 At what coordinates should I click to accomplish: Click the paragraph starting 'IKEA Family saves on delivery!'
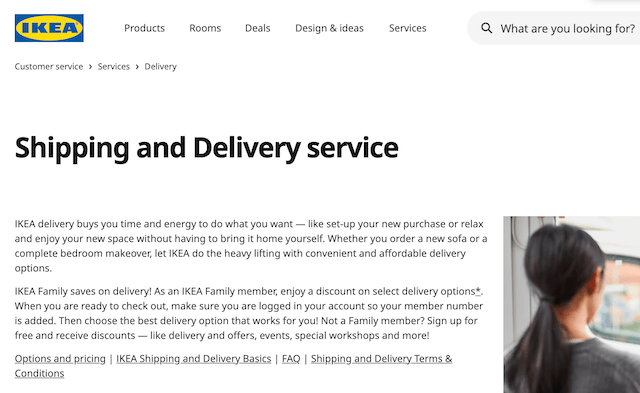pos(249,313)
